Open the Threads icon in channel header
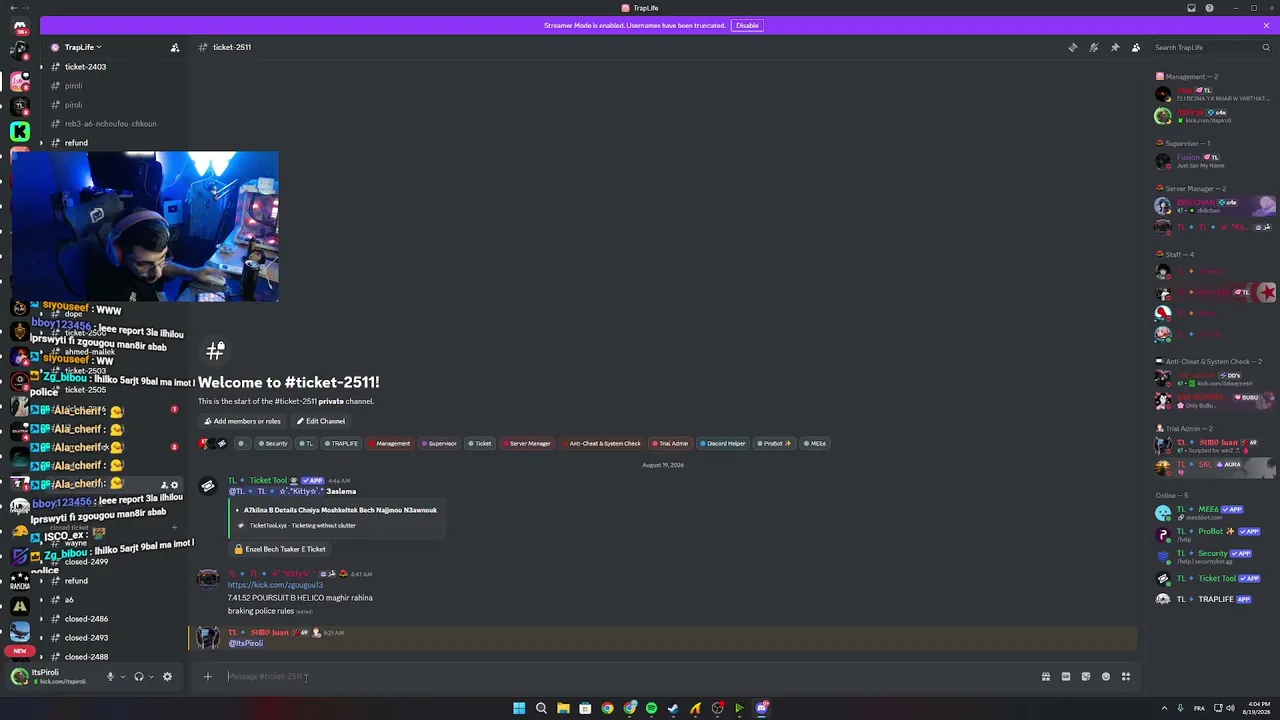This screenshot has width=1280, height=720. point(1073,47)
